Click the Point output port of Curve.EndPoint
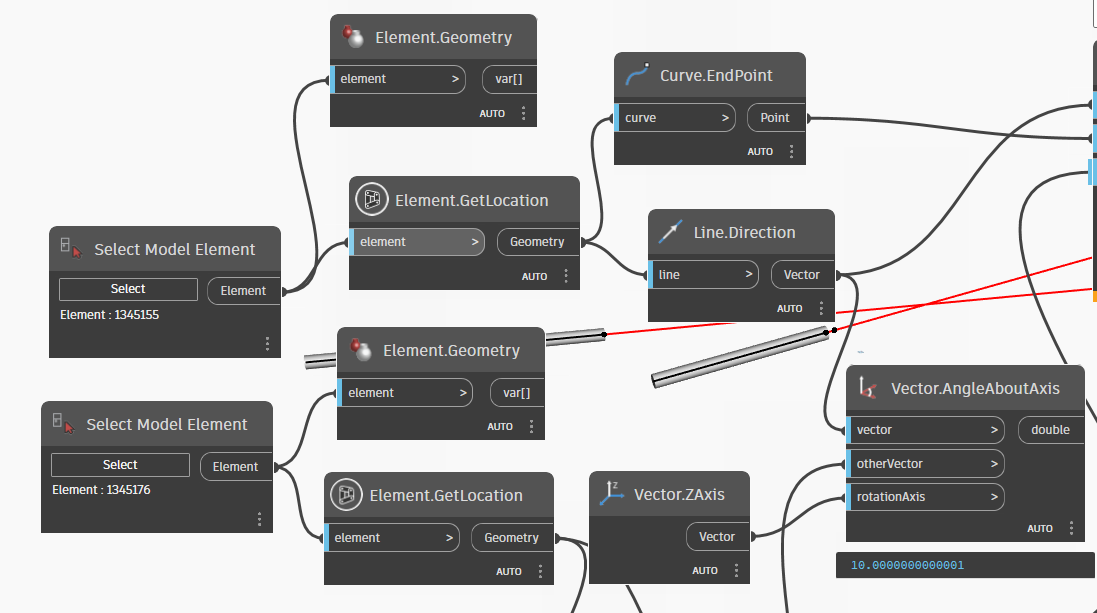 [775, 118]
